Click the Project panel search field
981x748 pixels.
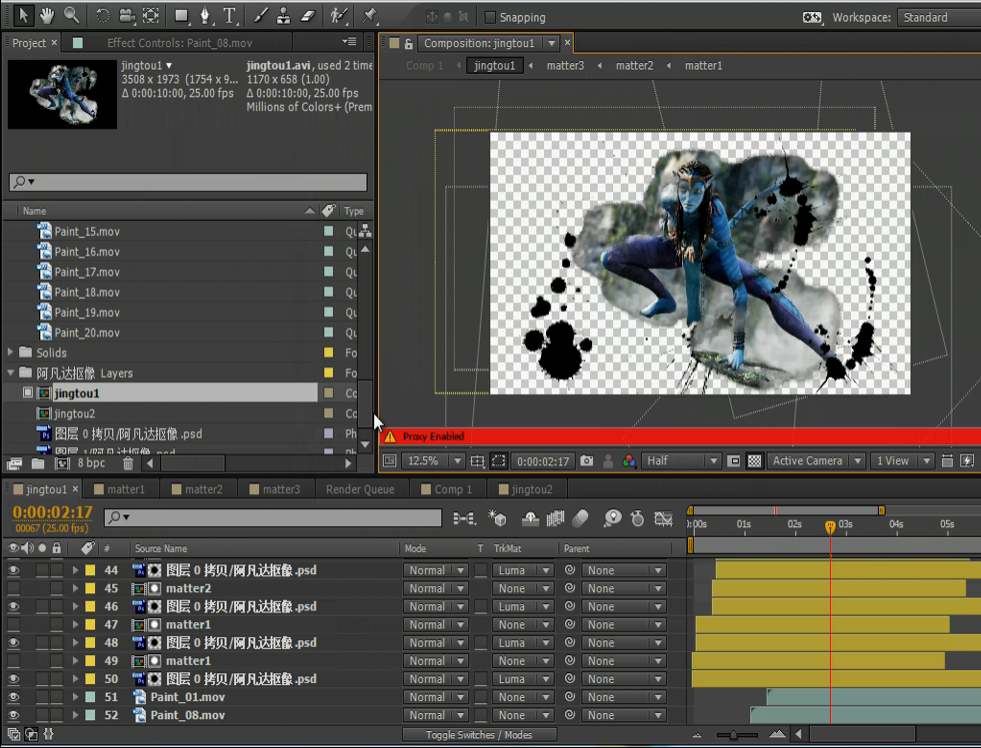tap(188, 182)
